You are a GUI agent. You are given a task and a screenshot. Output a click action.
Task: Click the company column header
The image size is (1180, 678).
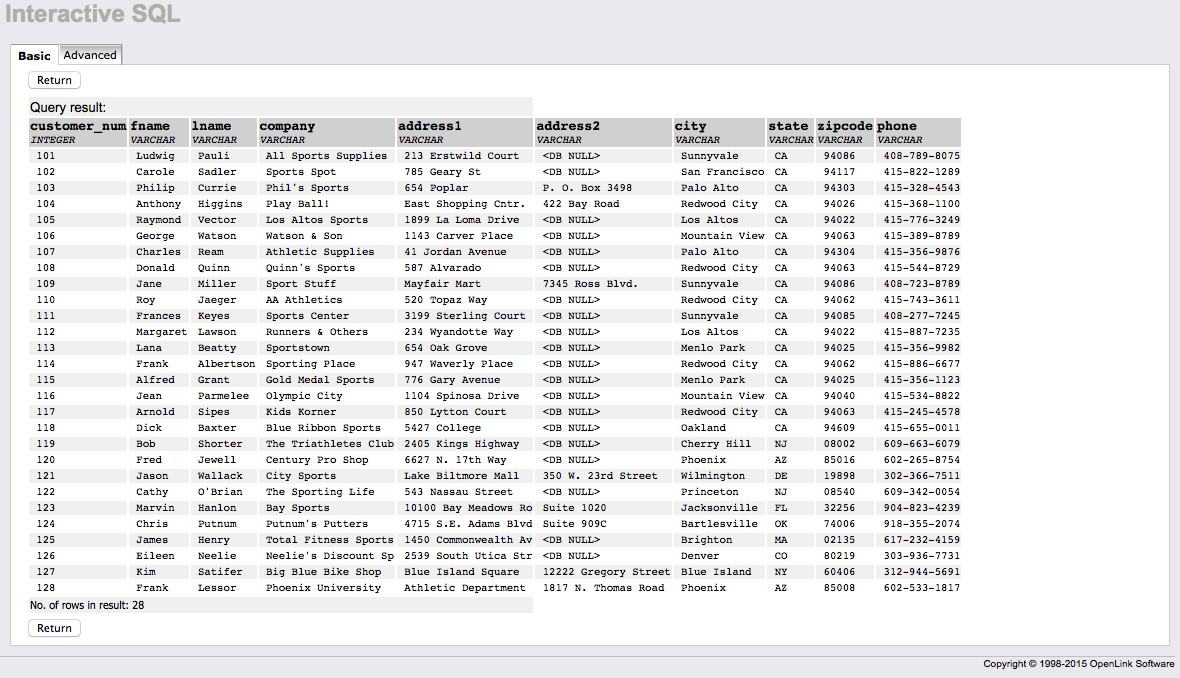click(x=287, y=126)
